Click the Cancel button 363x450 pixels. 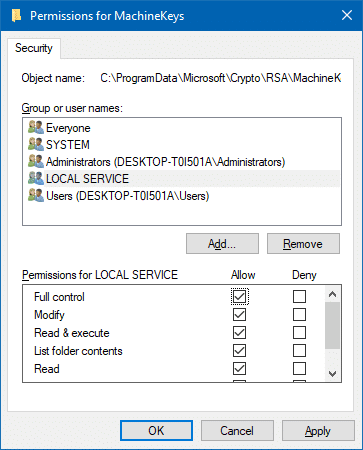(x=237, y=430)
